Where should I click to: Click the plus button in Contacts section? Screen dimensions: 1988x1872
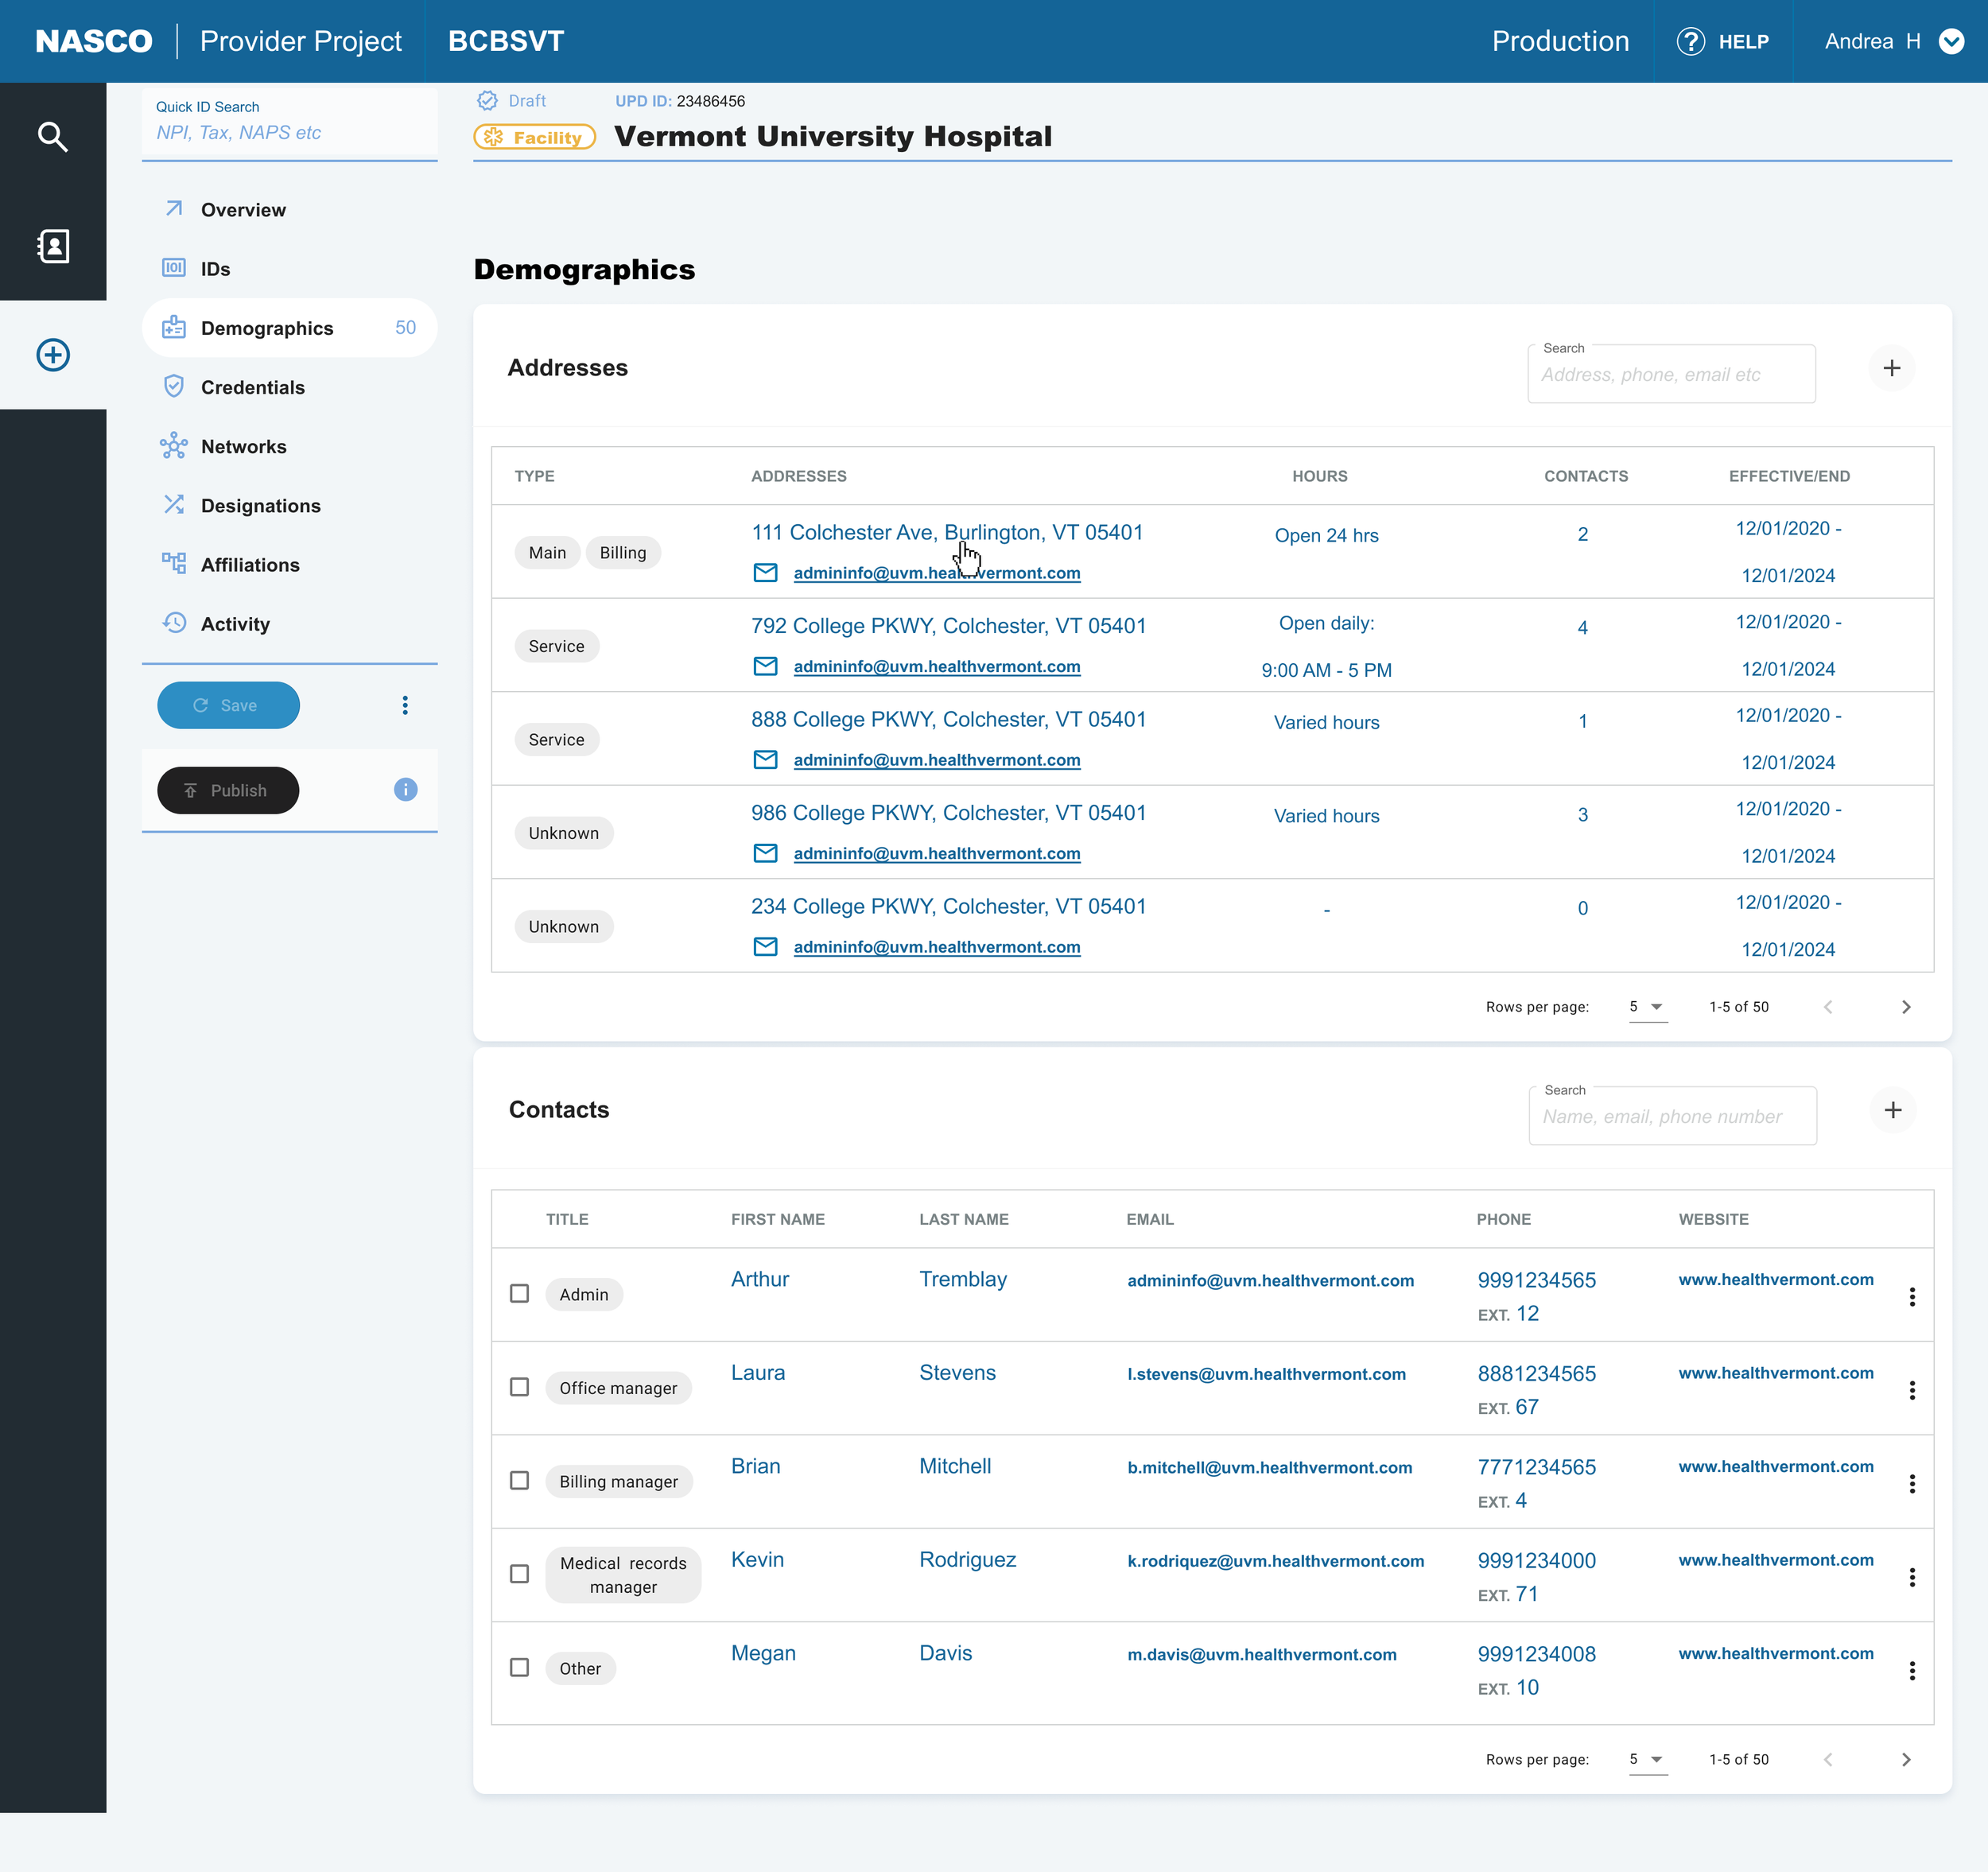click(1892, 1110)
